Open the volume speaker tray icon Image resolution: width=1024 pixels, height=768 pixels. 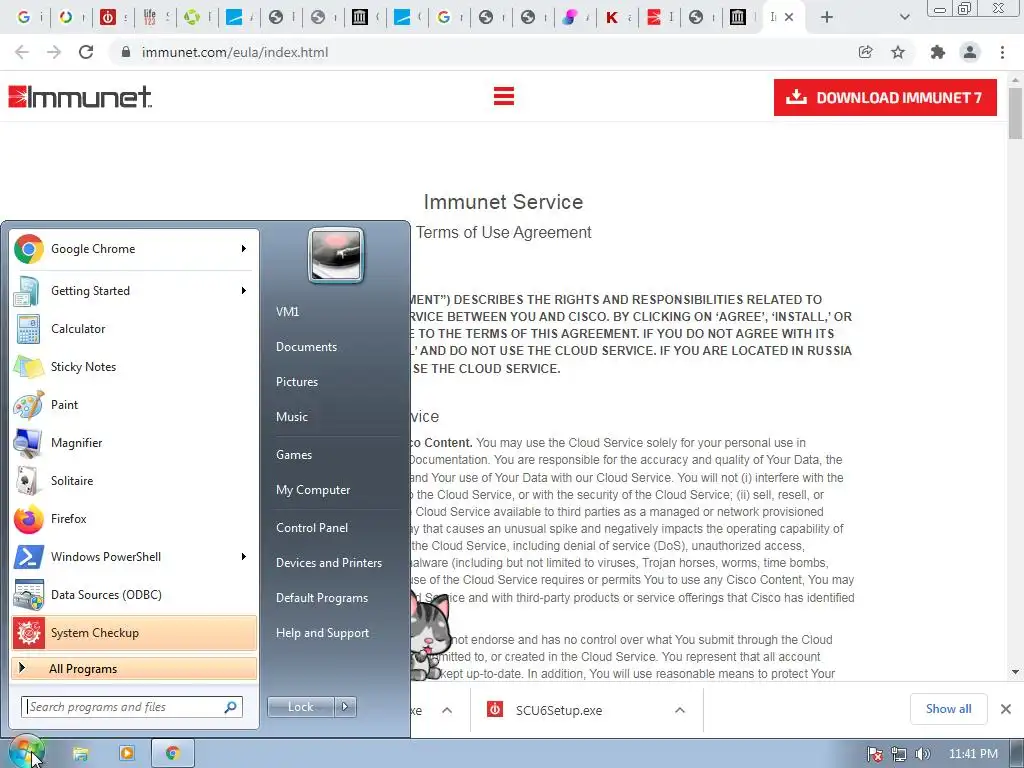[922, 754]
